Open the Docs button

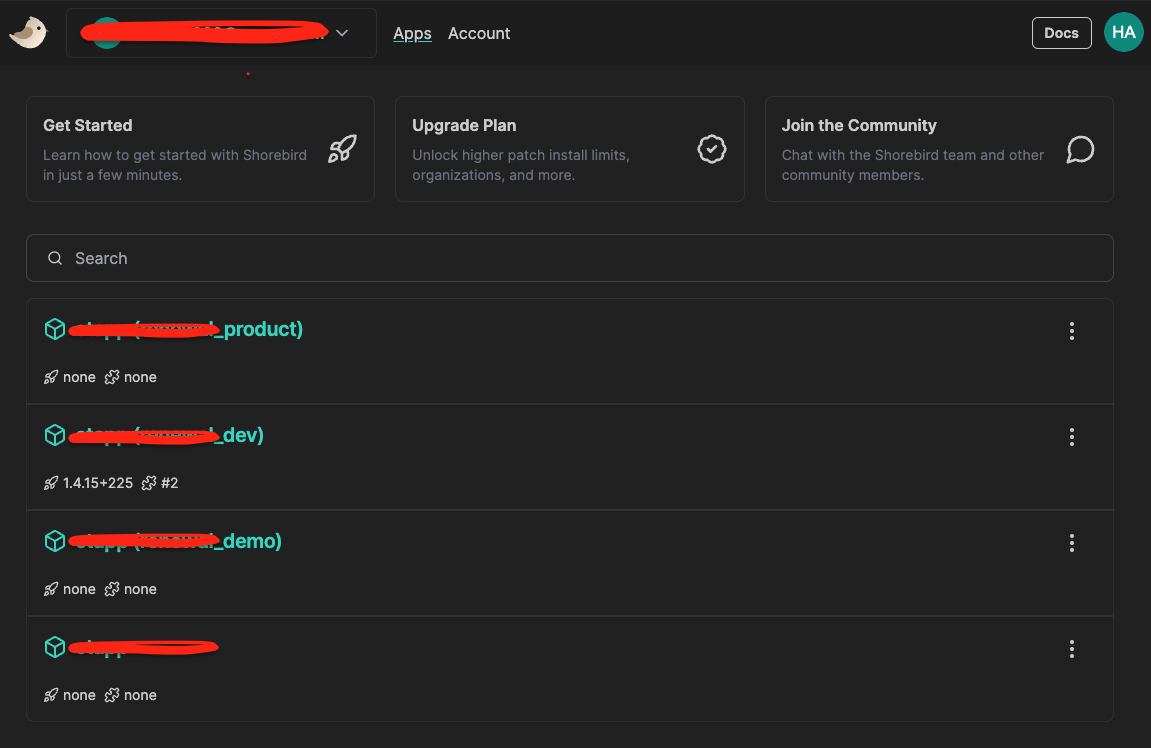point(1061,33)
